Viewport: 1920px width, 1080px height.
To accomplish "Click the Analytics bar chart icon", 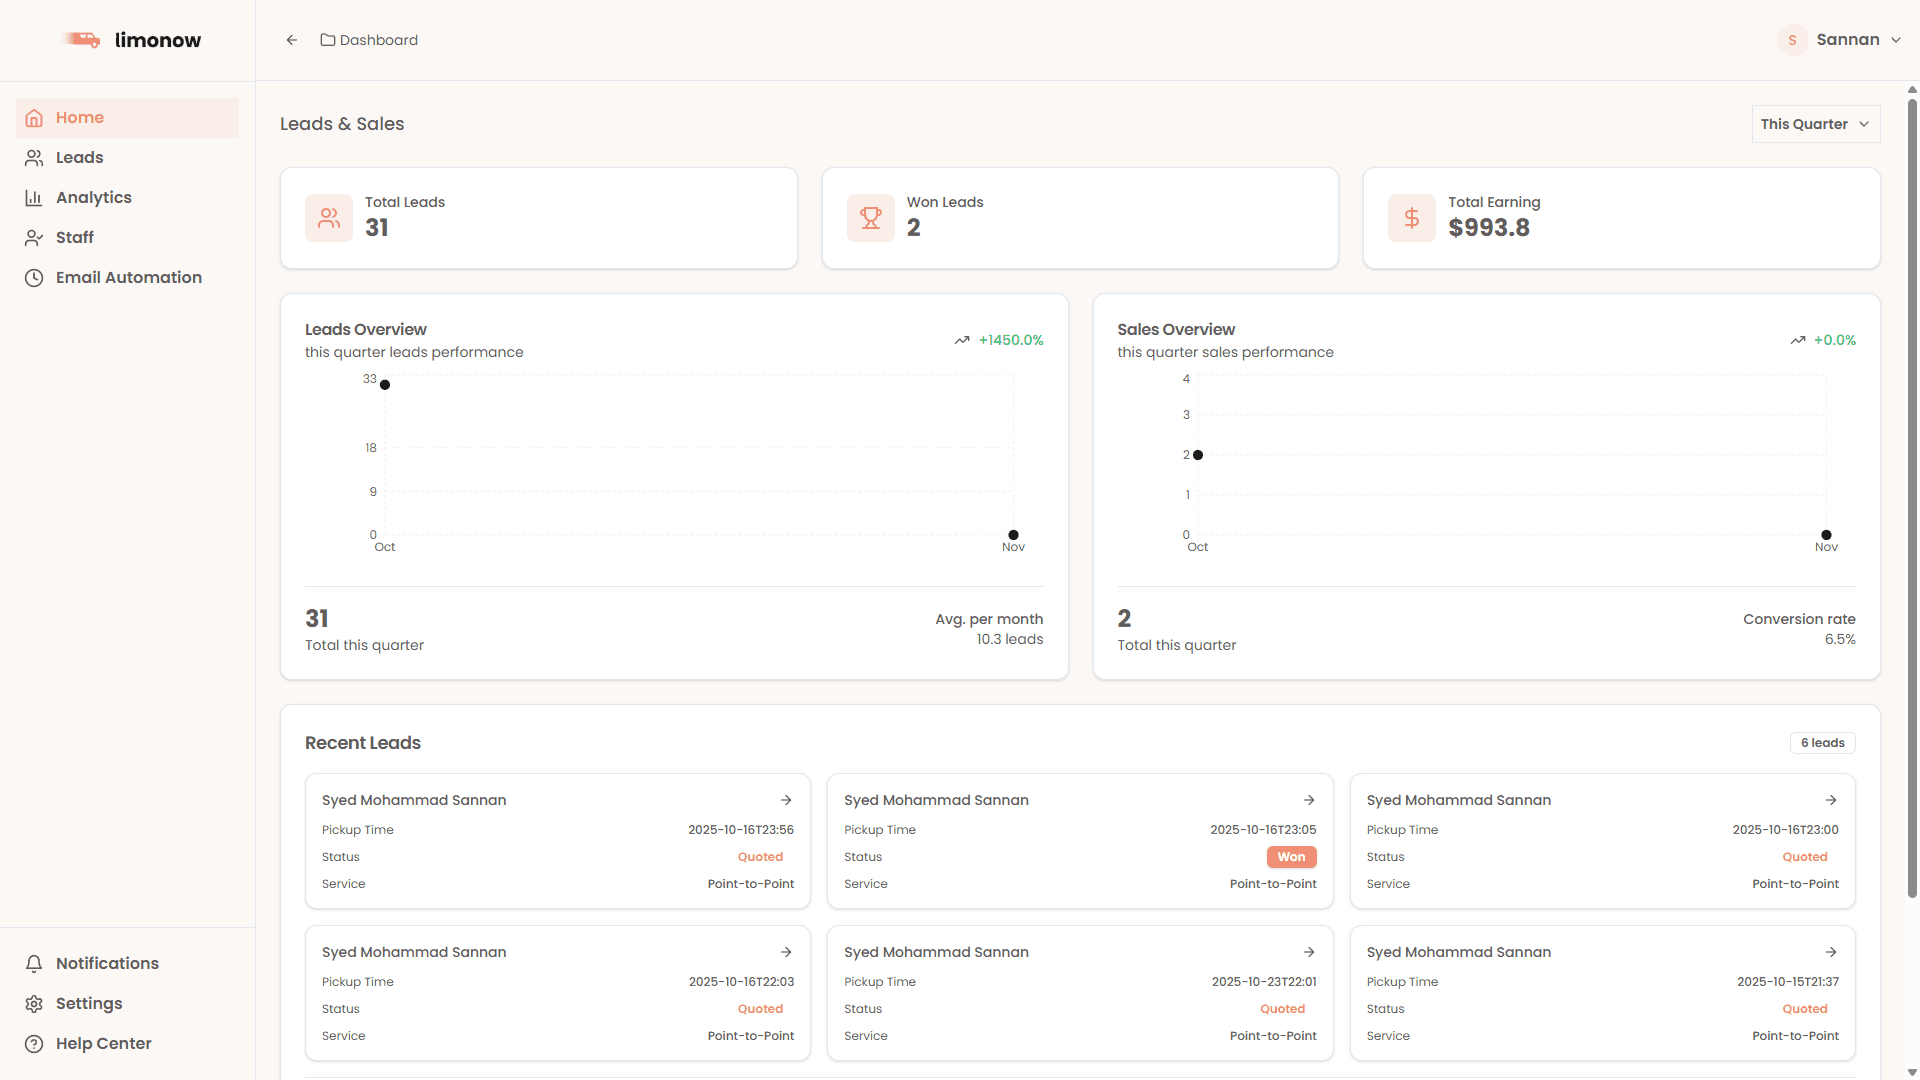I will [34, 197].
